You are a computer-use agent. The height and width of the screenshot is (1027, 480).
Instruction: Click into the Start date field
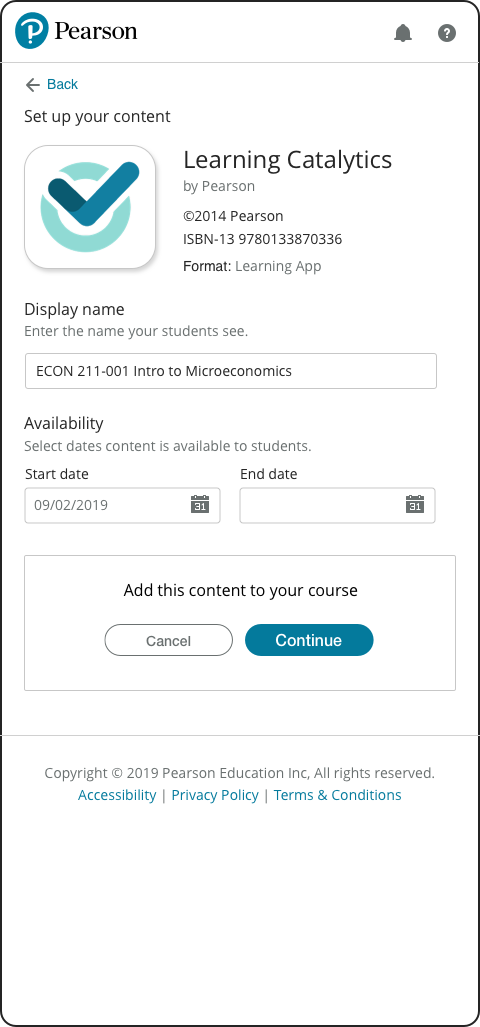[x=122, y=505]
